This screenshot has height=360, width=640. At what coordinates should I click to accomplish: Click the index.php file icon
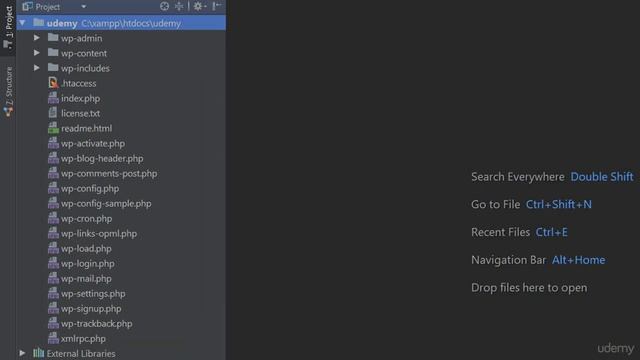(53, 98)
